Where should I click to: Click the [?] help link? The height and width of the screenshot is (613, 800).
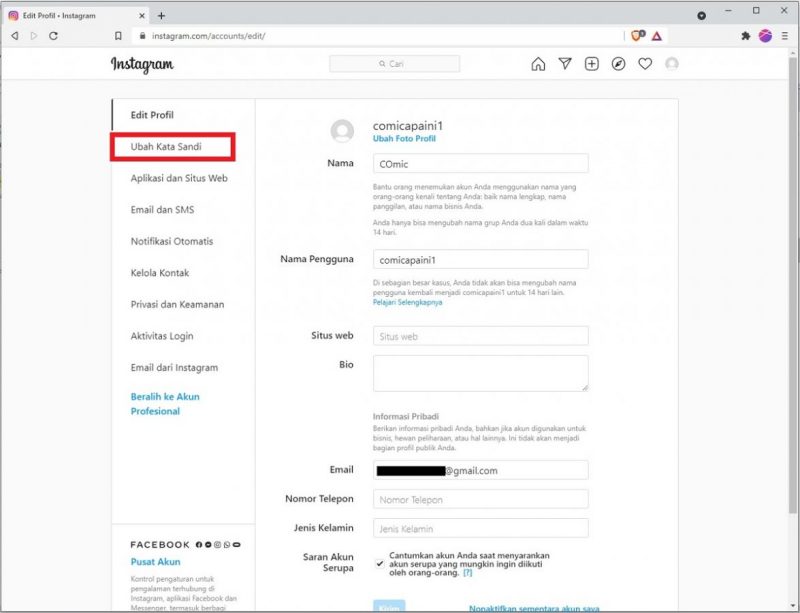[x=467, y=573]
